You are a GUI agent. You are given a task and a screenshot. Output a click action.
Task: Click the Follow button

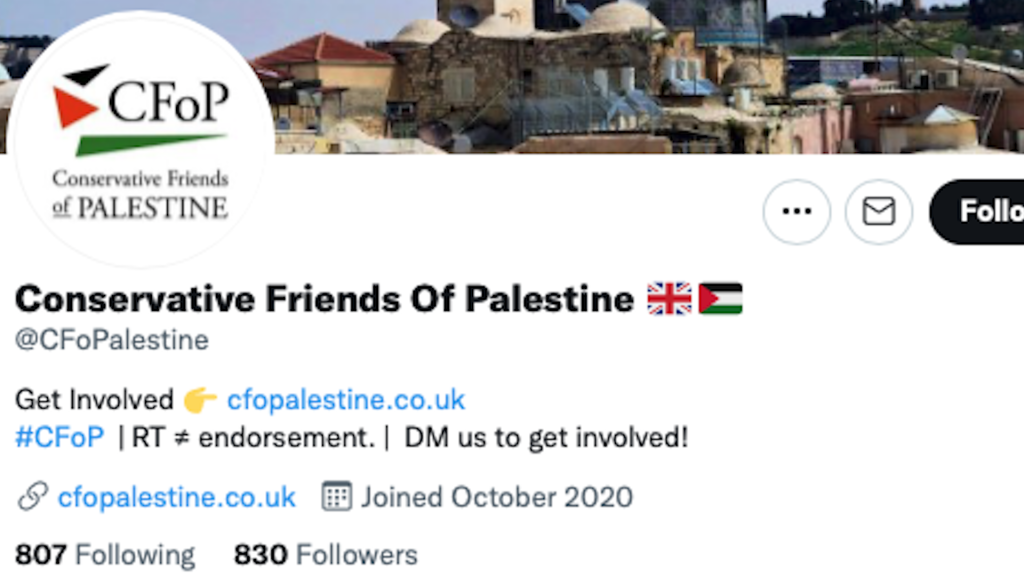pos(980,212)
